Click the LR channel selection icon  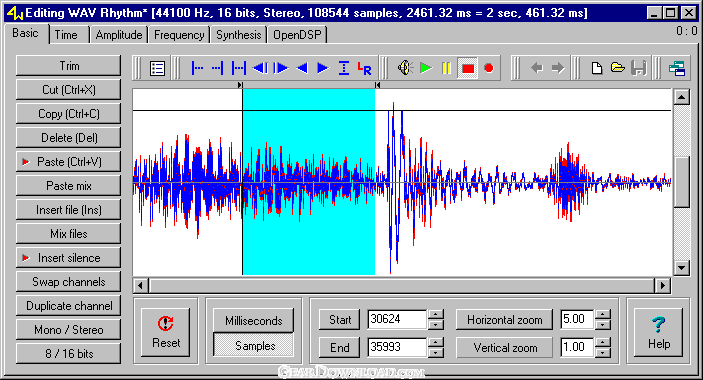(x=365, y=68)
